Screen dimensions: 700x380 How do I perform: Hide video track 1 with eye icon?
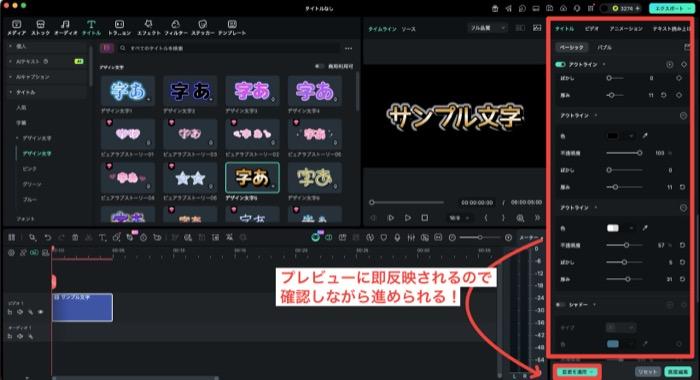click(x=41, y=312)
